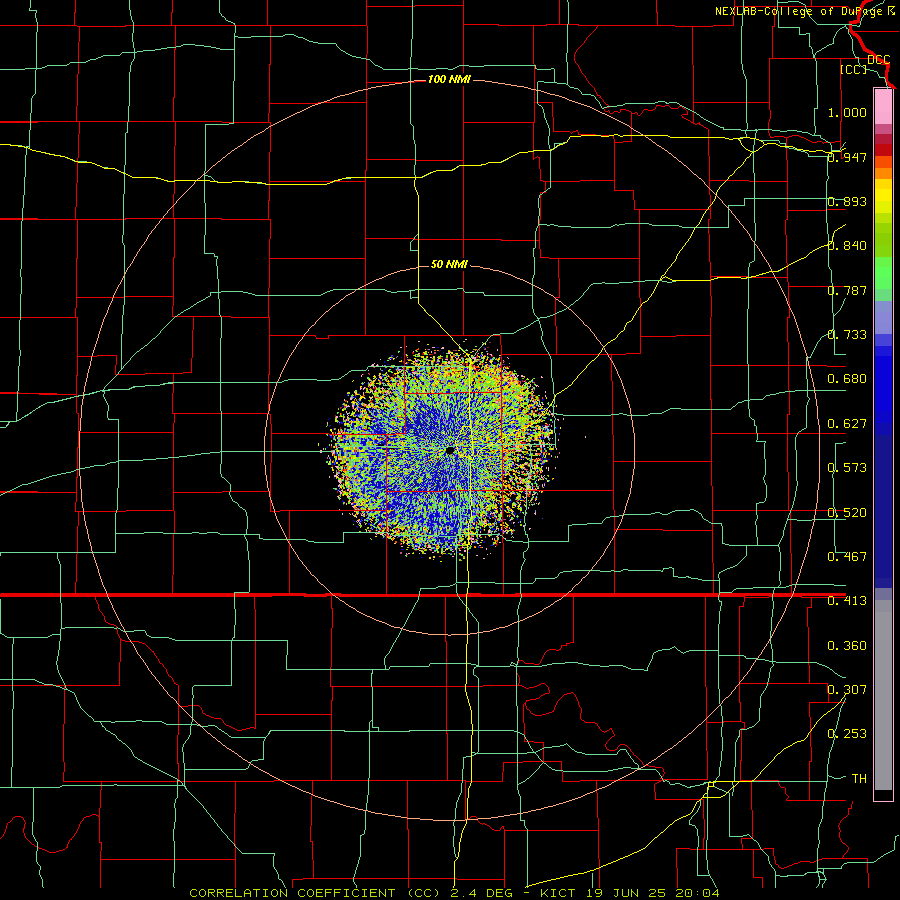Click the "[CC]" legend unit label
Screen dimensions: 900x900
pyautogui.click(x=854, y=69)
